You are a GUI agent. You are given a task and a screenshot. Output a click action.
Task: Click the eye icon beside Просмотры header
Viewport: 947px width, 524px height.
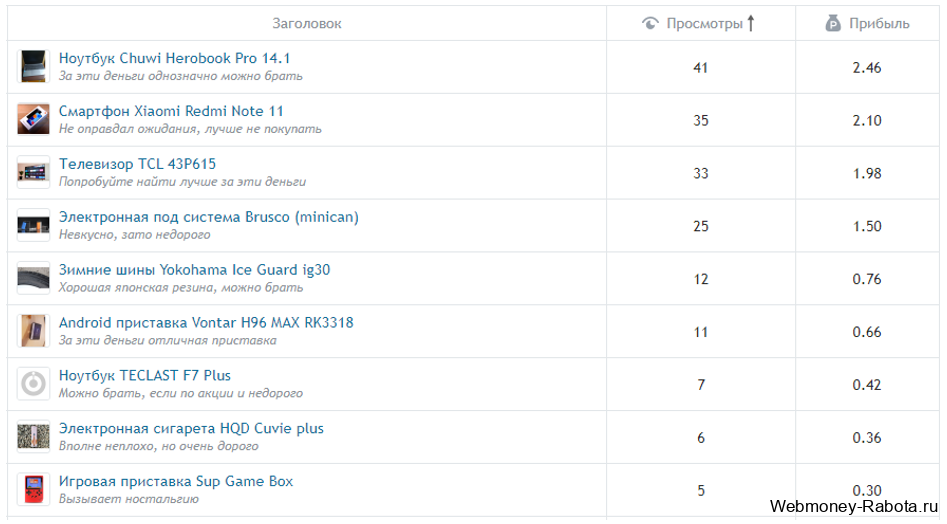click(650, 24)
